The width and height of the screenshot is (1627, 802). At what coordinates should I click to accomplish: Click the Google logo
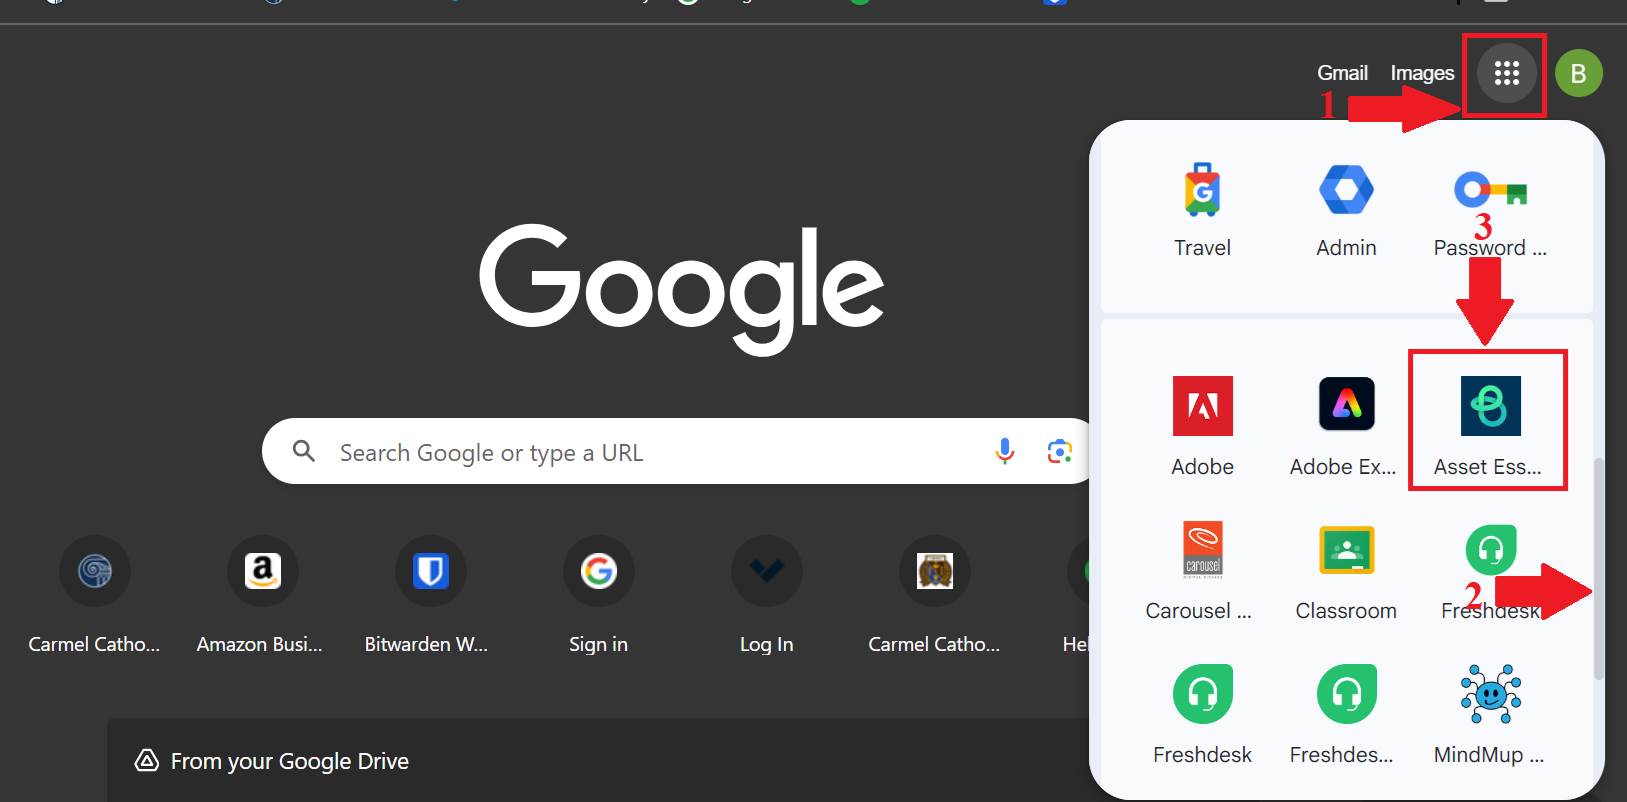pos(681,288)
